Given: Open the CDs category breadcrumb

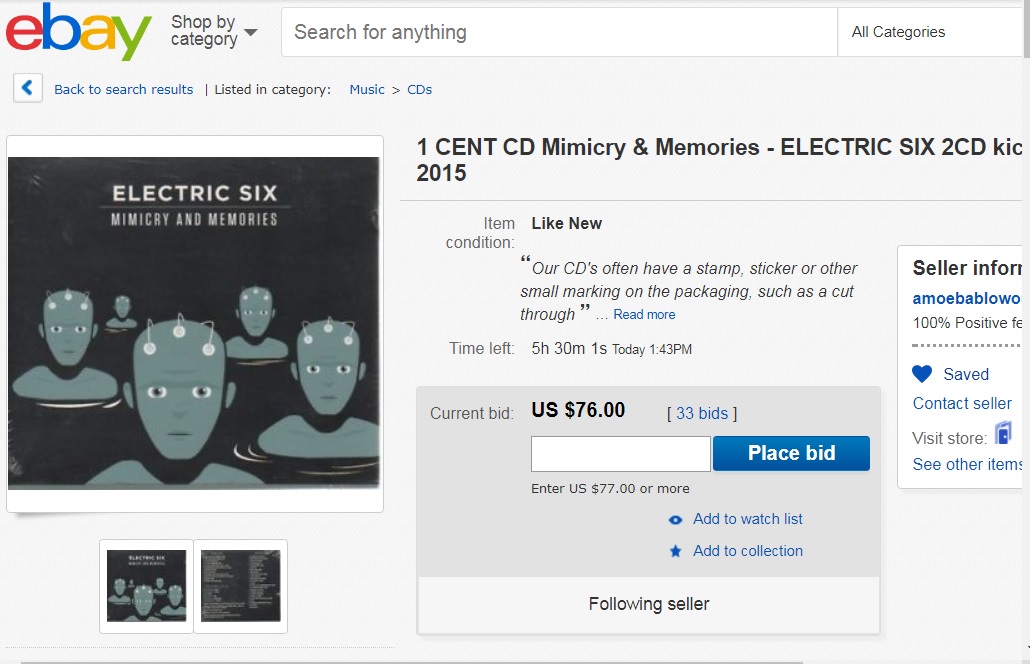Looking at the screenshot, I should click(420, 89).
